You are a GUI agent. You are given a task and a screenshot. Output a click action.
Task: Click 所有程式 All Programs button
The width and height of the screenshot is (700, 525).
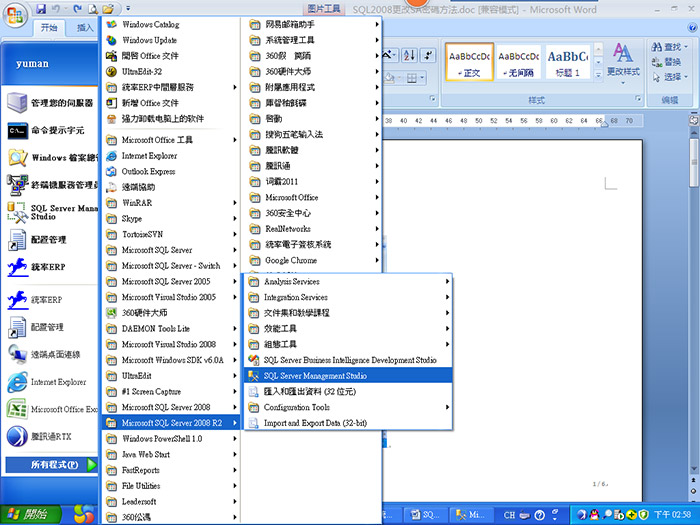click(51, 465)
